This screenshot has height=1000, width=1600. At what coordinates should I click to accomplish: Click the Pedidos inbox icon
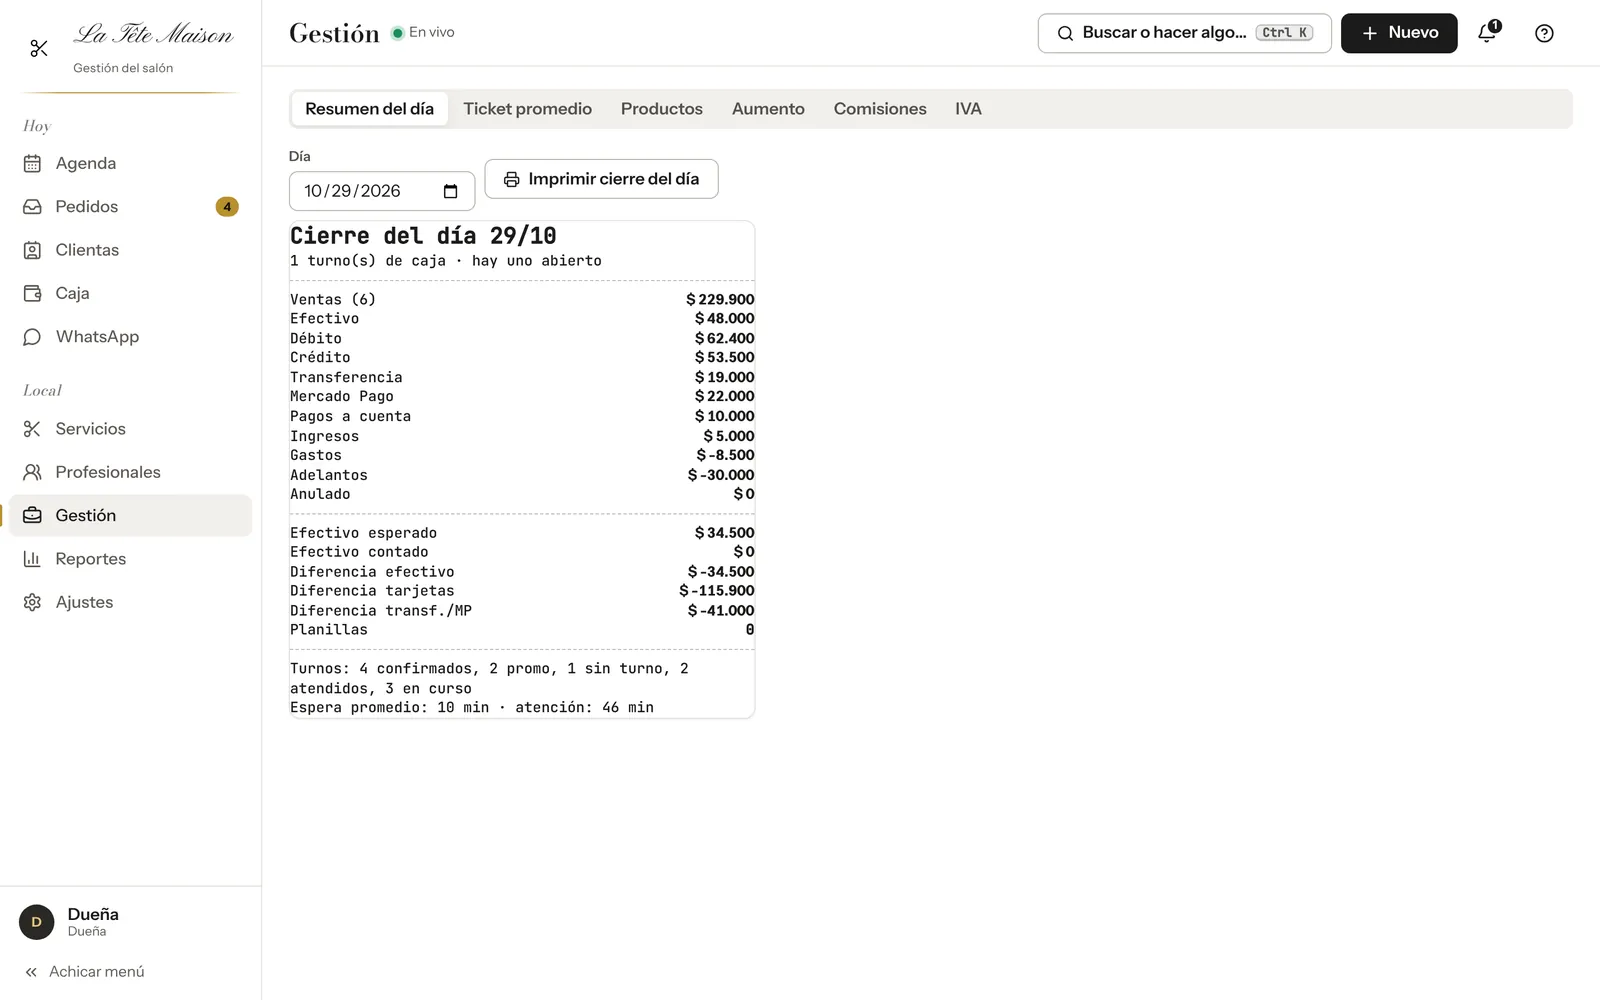coord(32,207)
